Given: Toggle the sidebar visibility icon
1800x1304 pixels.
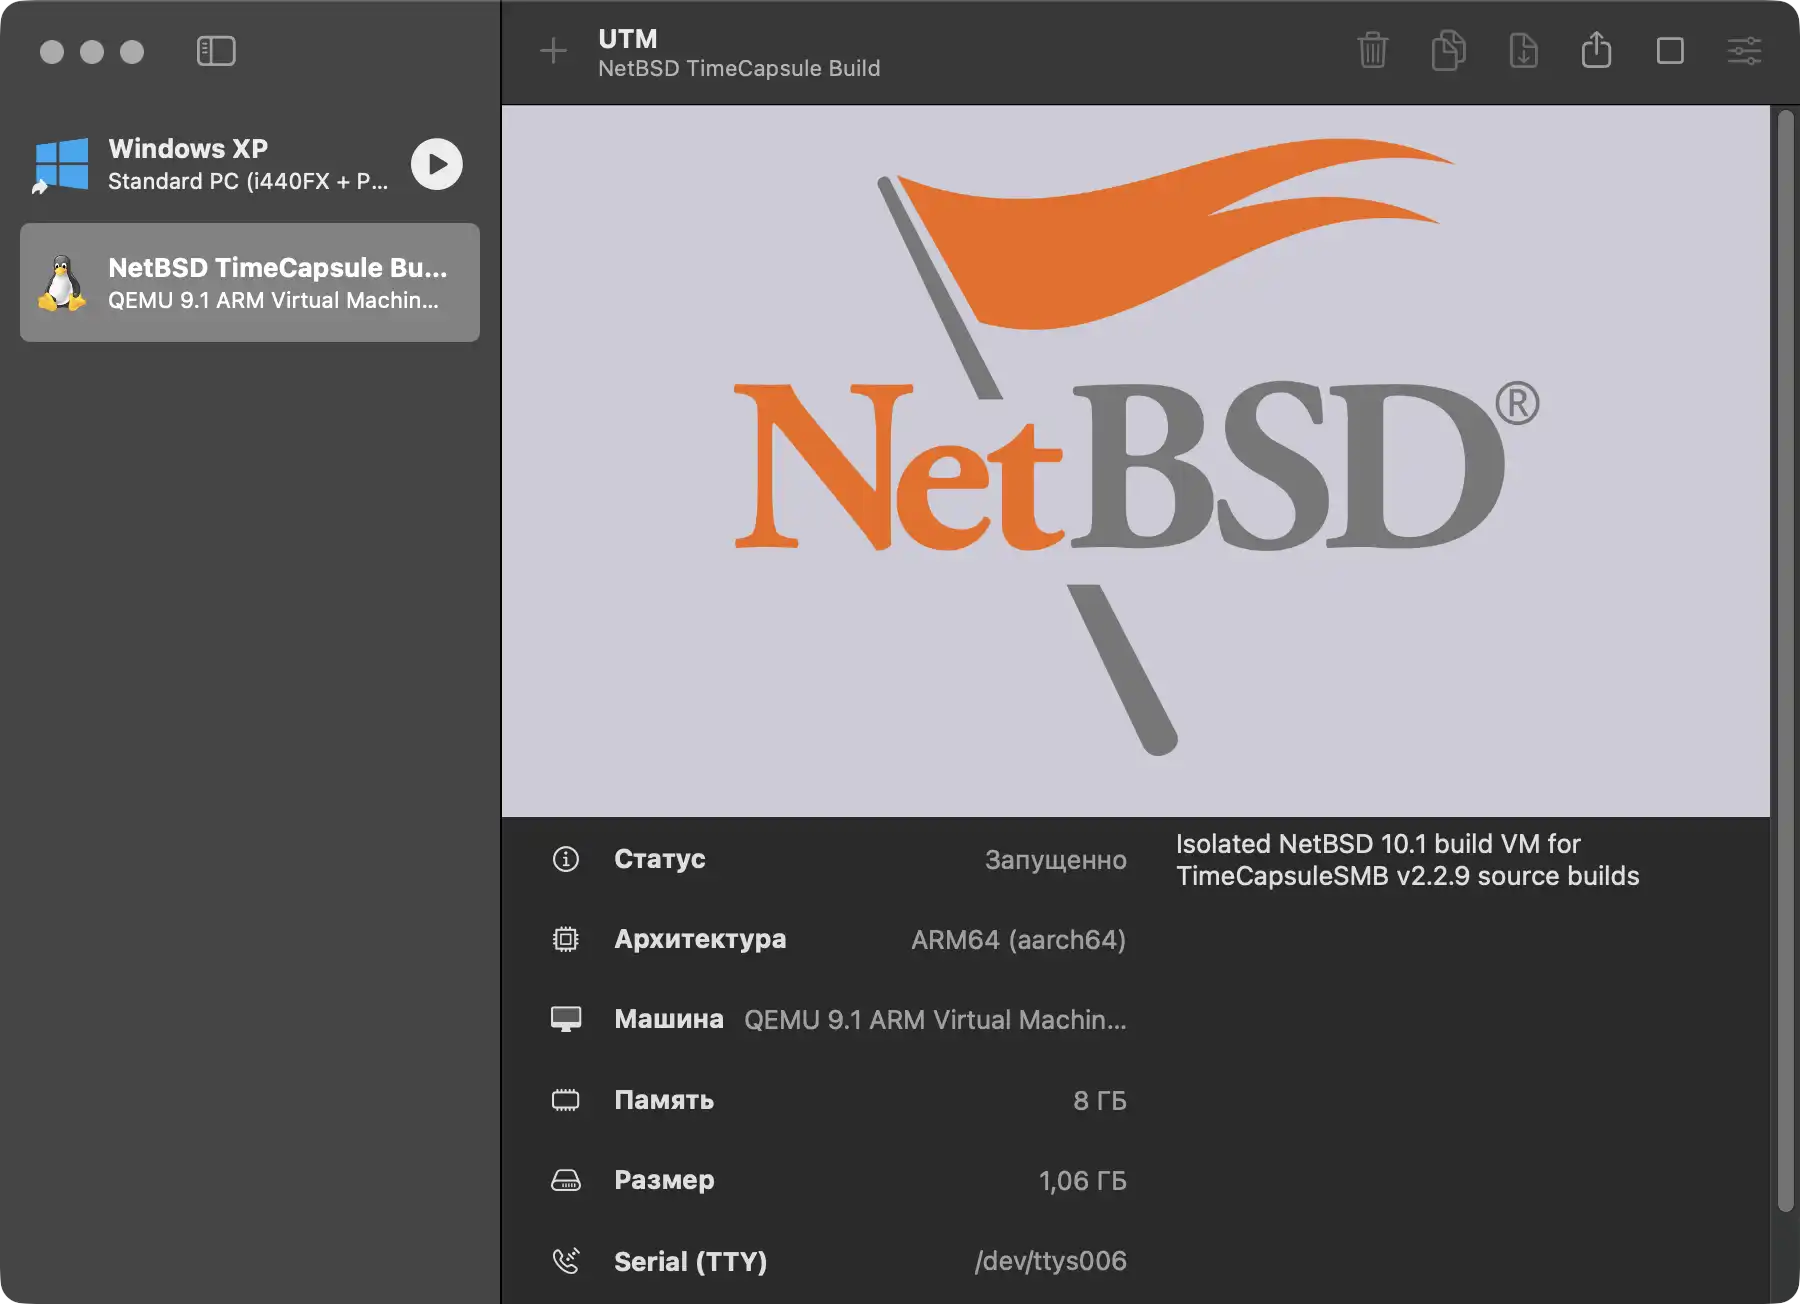Looking at the screenshot, I should [216, 51].
